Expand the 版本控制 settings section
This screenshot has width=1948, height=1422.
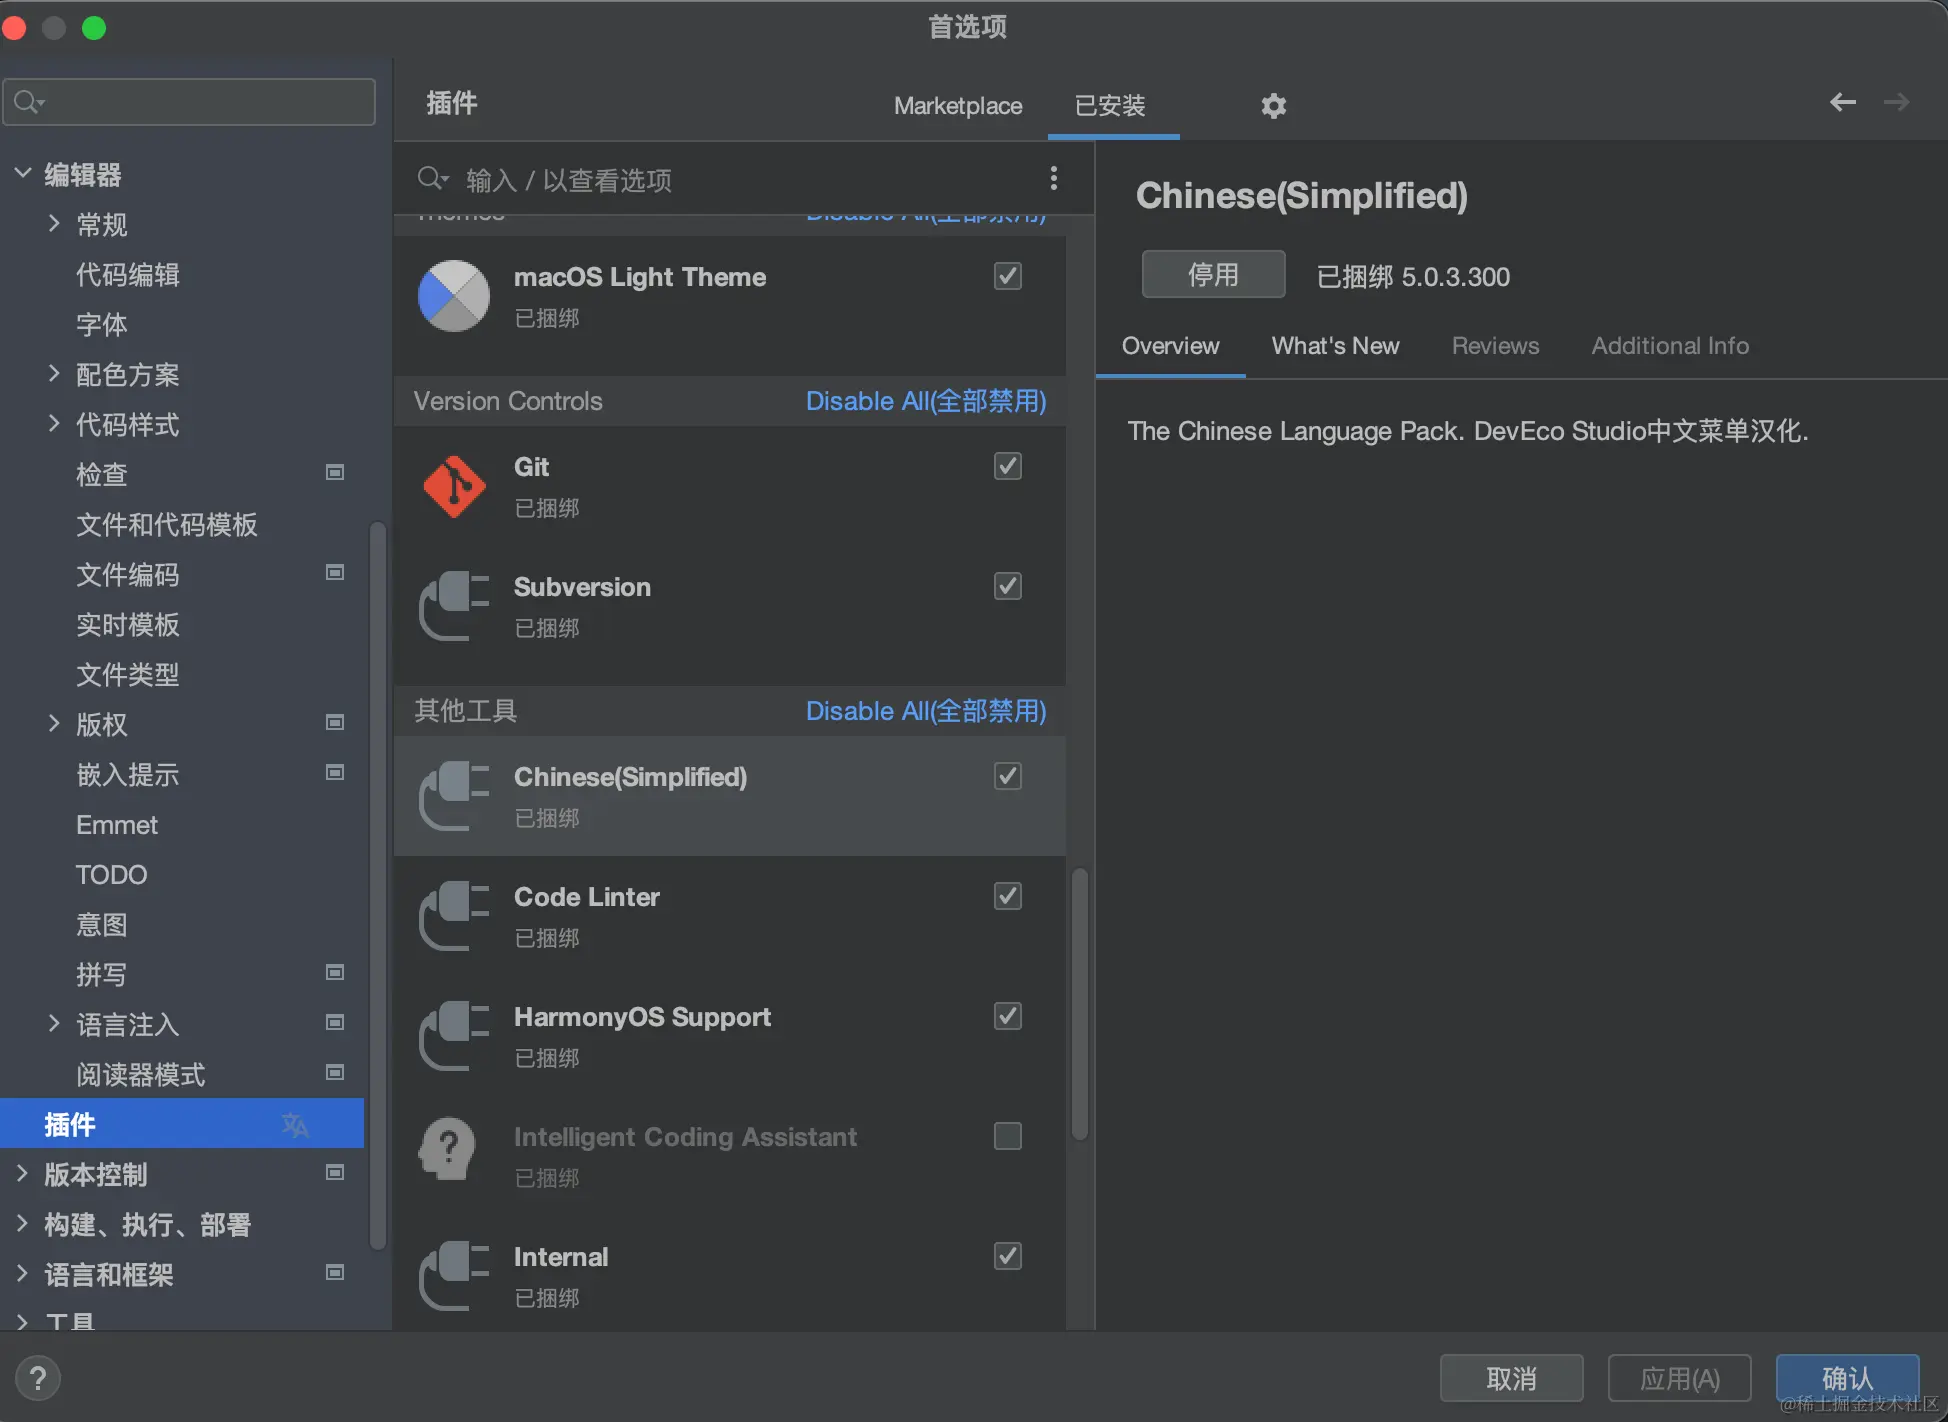click(22, 1174)
